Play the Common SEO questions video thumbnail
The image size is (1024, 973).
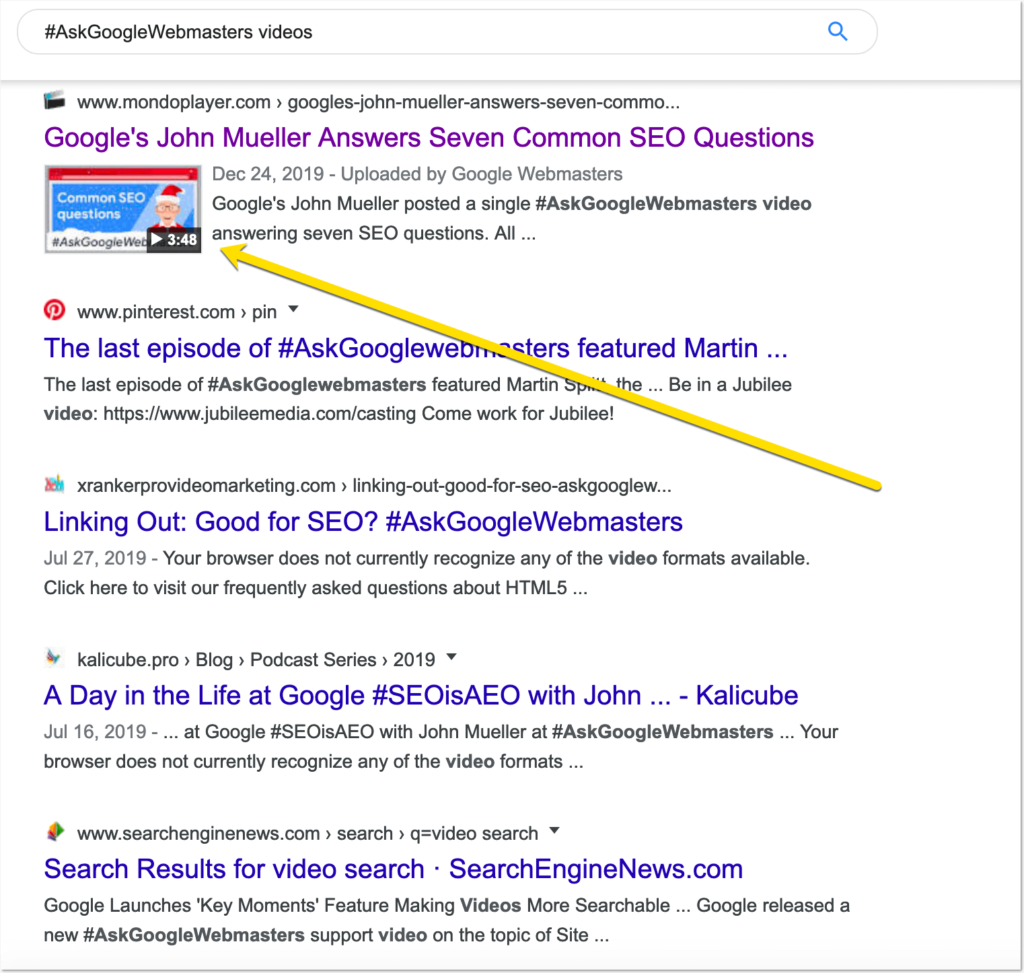(x=123, y=209)
